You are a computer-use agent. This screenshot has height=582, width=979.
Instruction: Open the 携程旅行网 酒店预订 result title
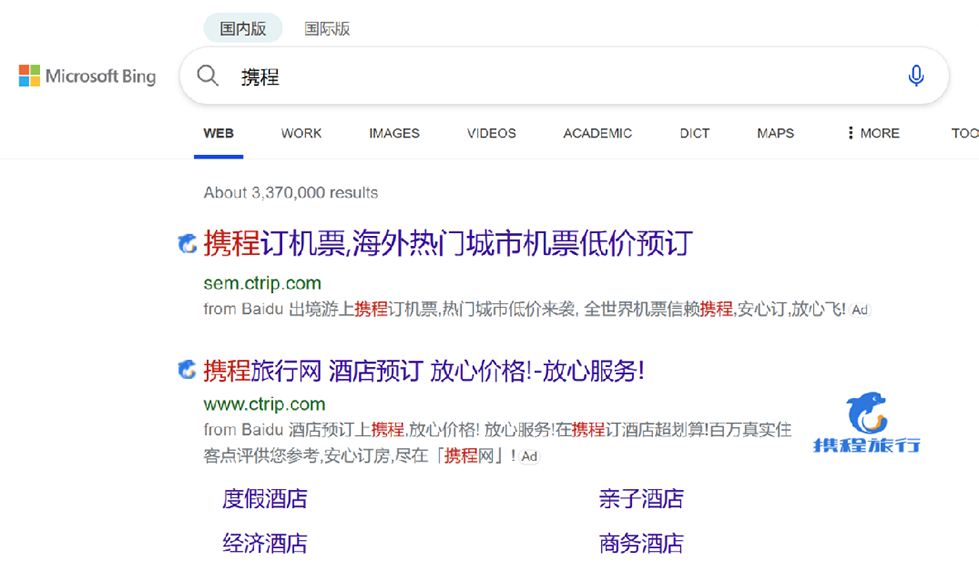(424, 371)
